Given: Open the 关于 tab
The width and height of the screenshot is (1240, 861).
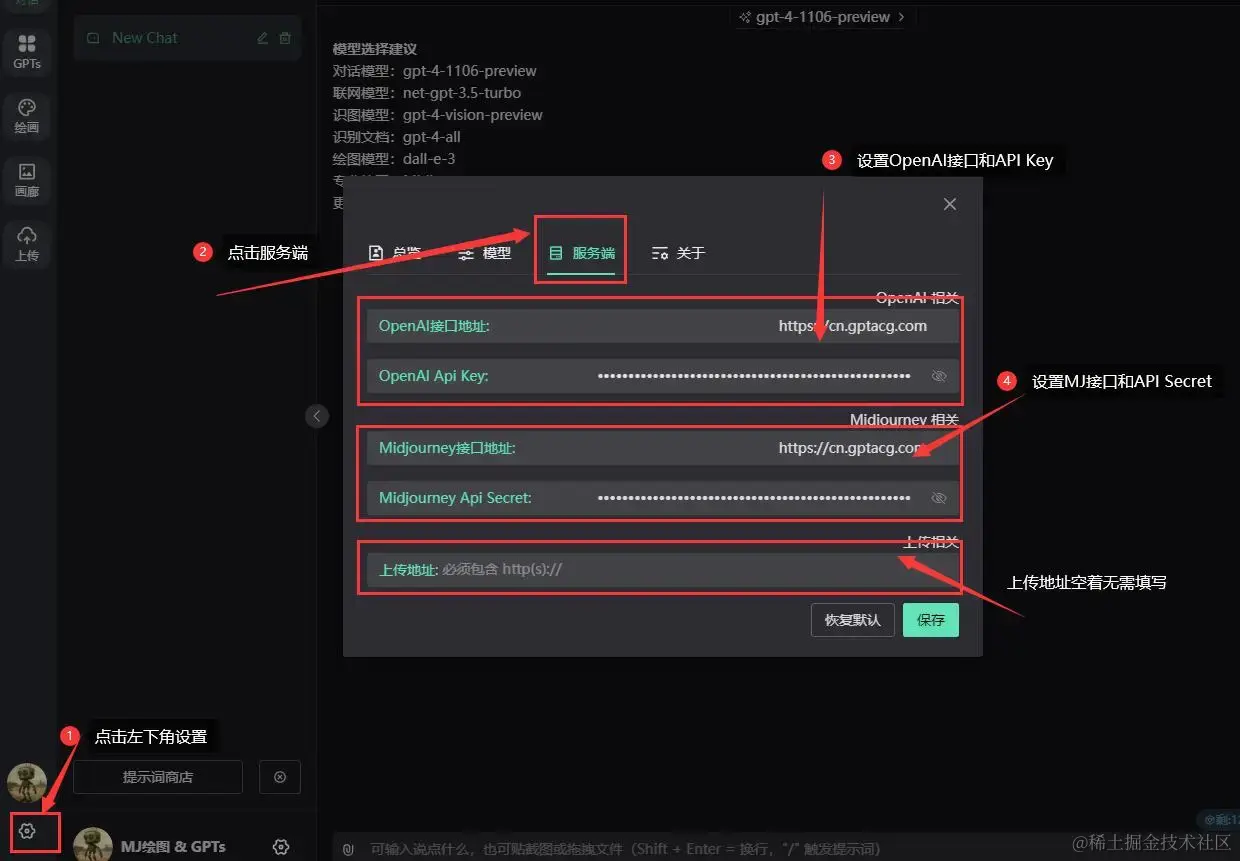Looking at the screenshot, I should (678, 253).
